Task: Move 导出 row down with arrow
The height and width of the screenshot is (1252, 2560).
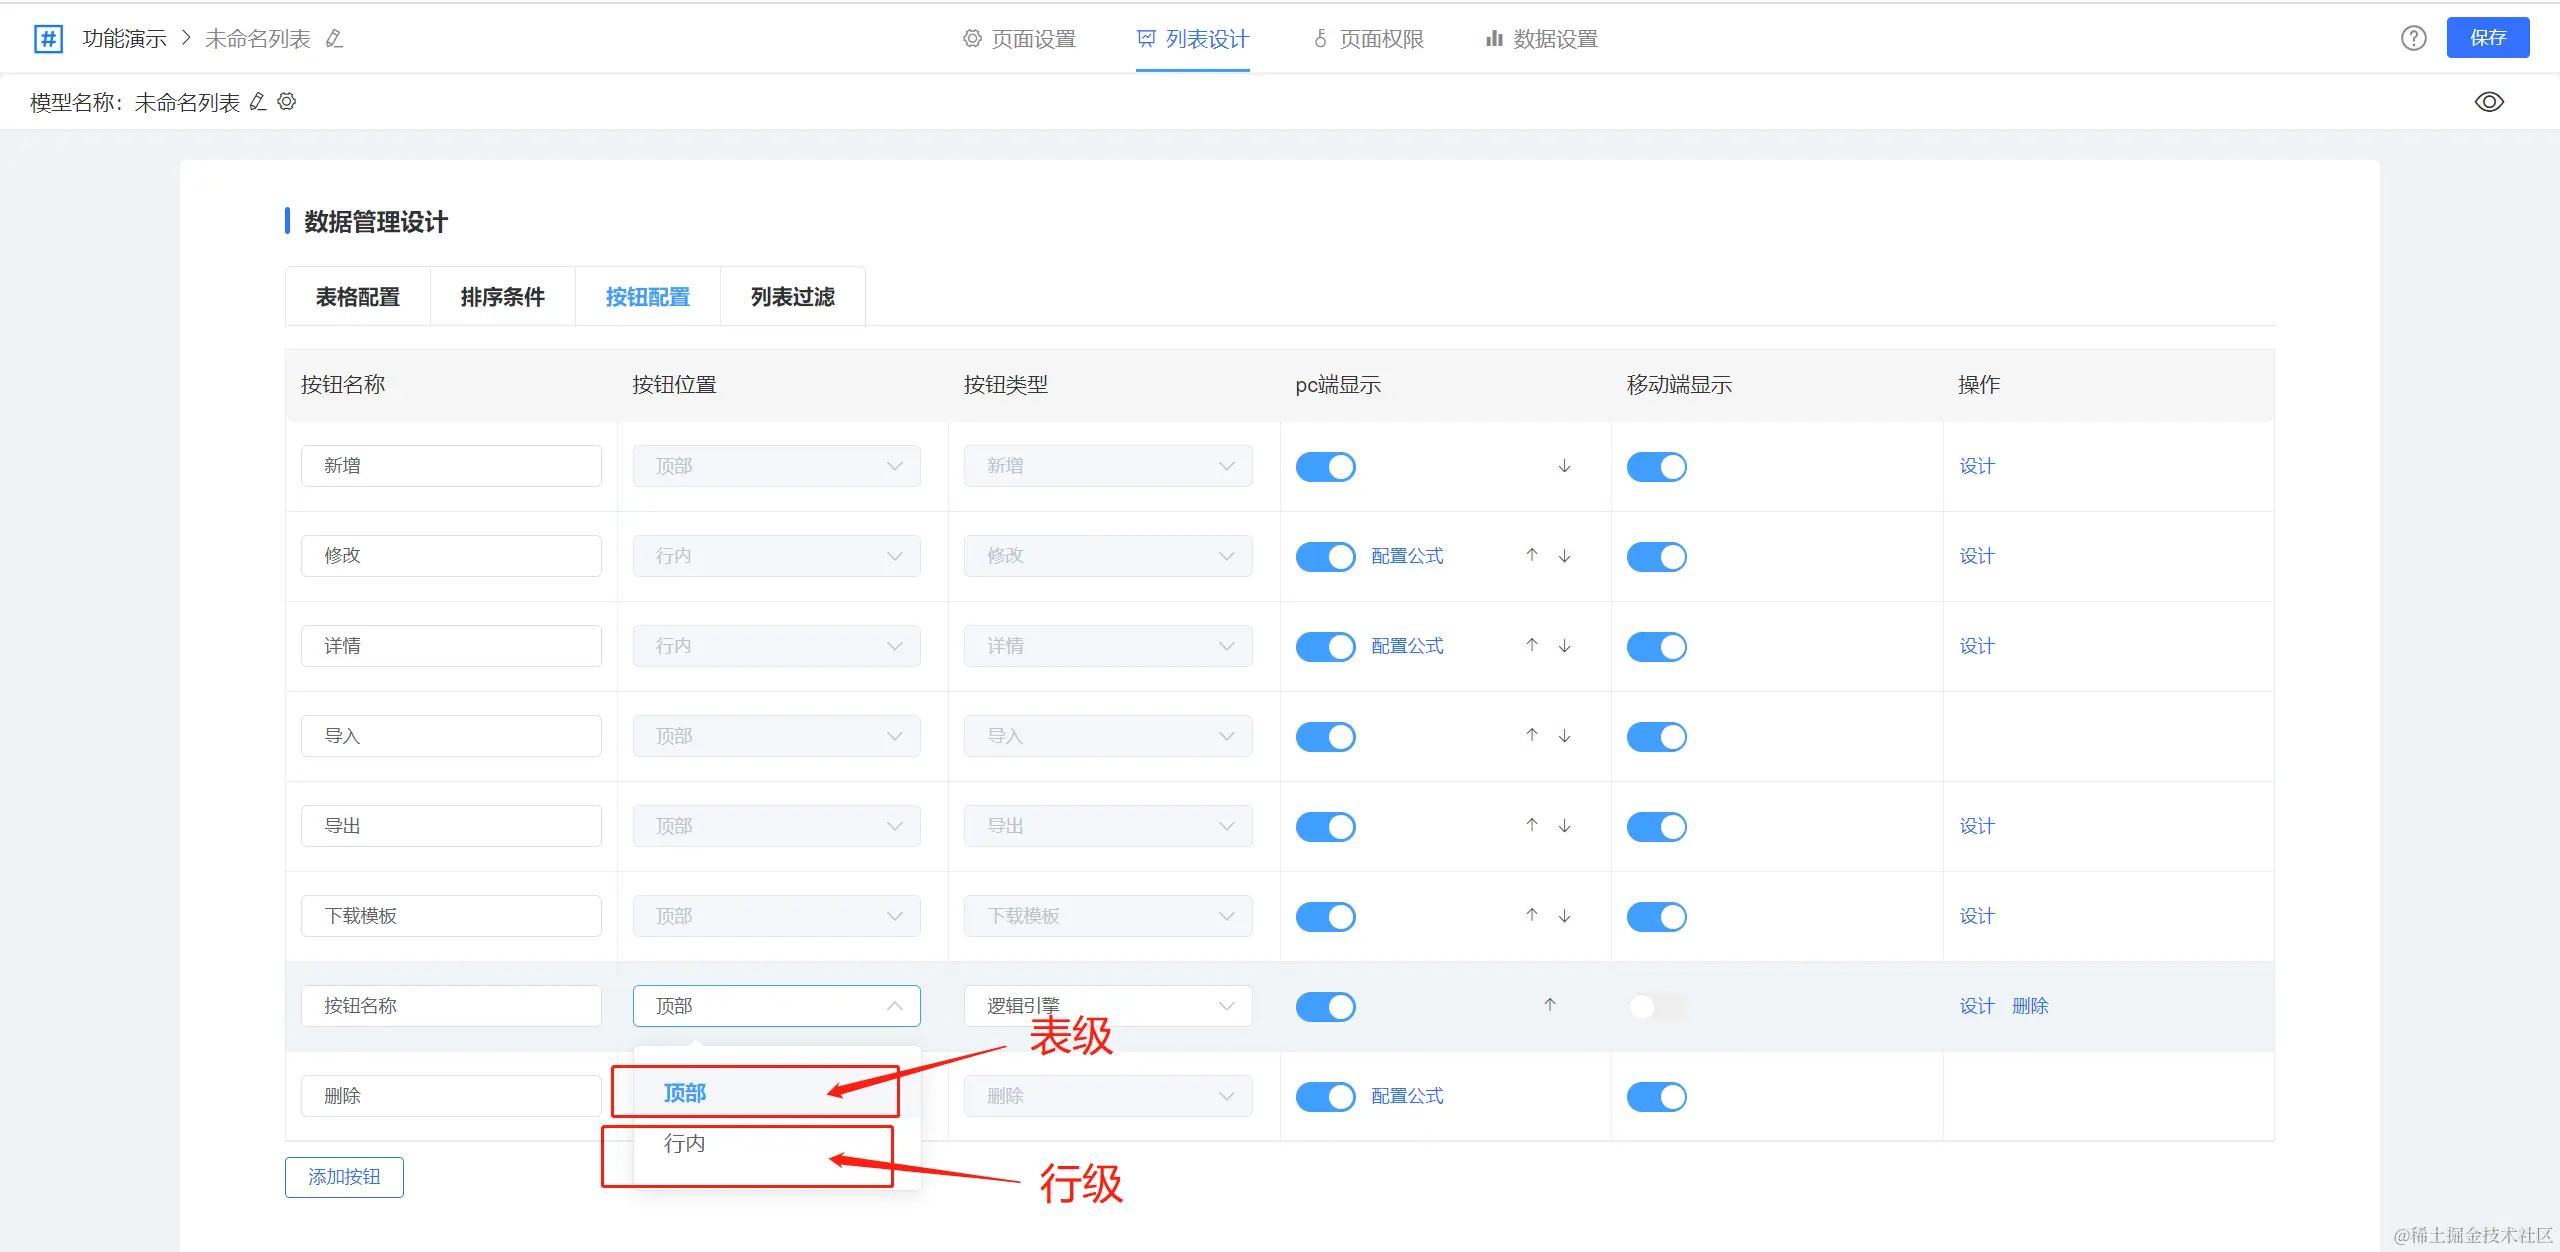Action: tap(1564, 826)
